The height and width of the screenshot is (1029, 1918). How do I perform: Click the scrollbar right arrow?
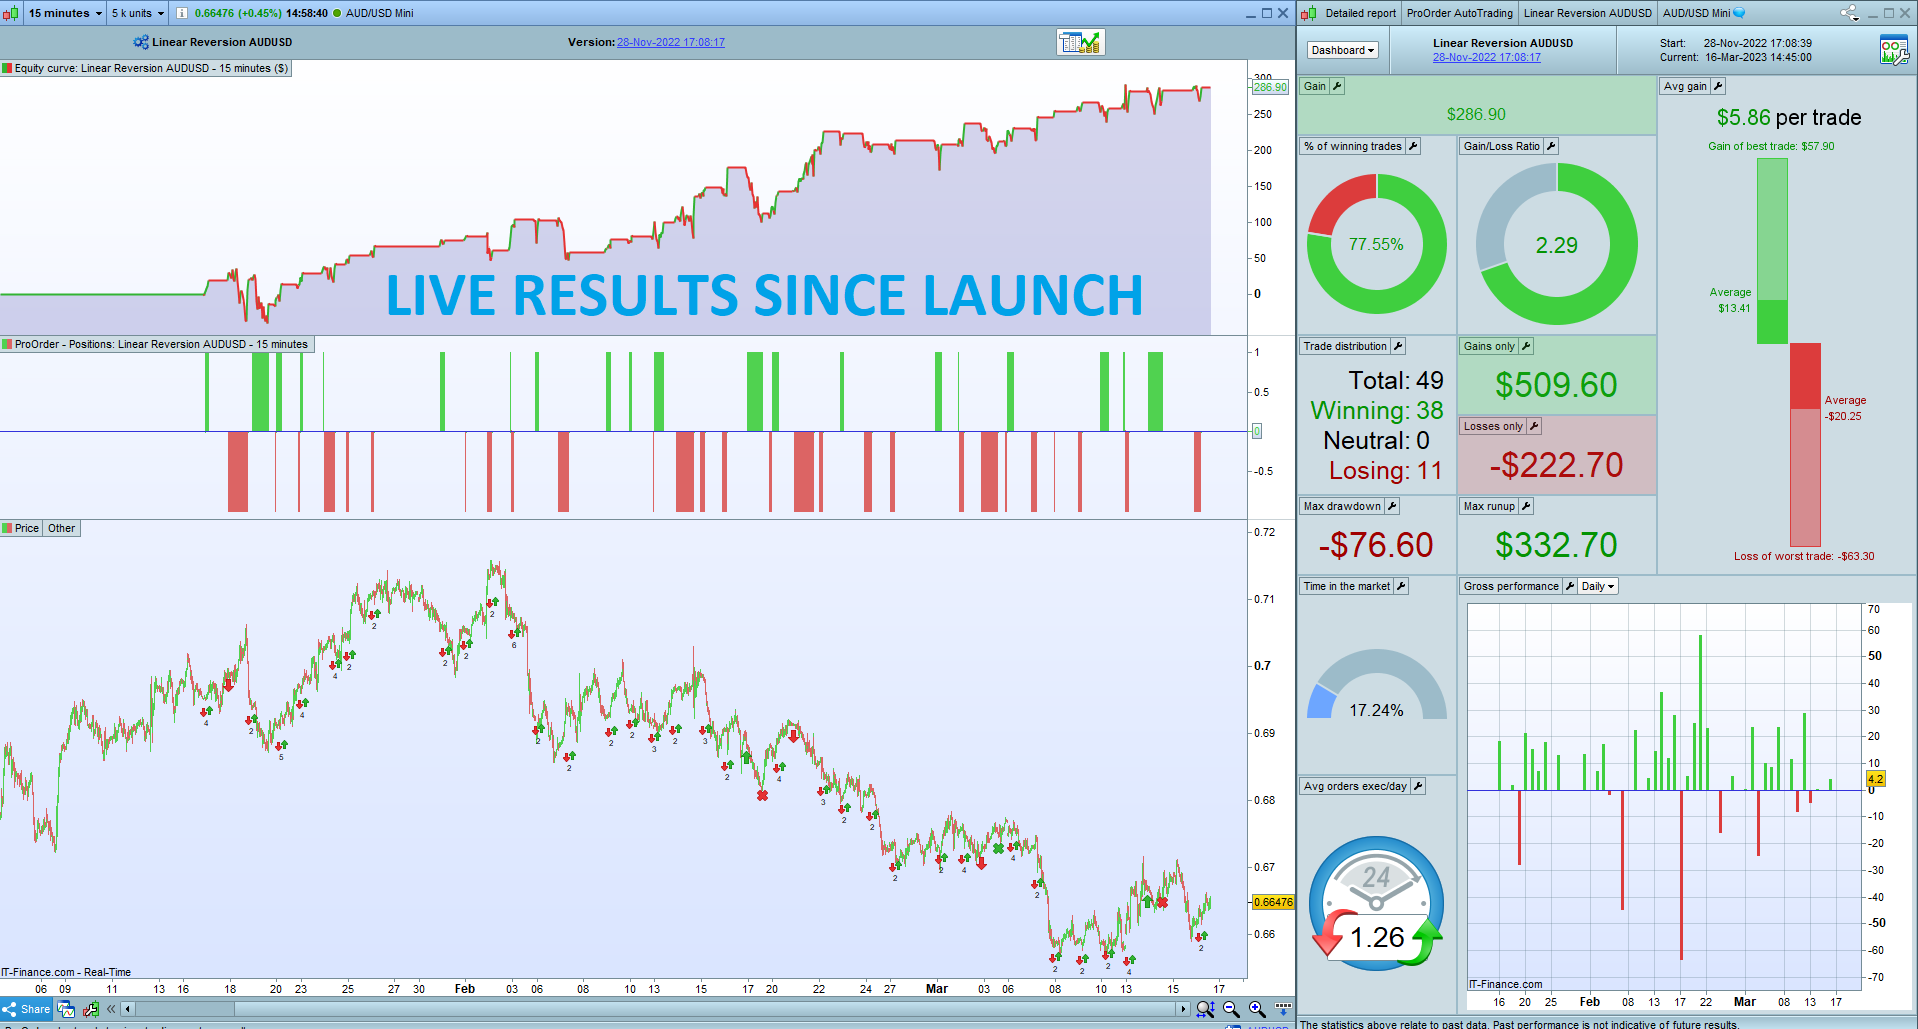(x=1183, y=1009)
